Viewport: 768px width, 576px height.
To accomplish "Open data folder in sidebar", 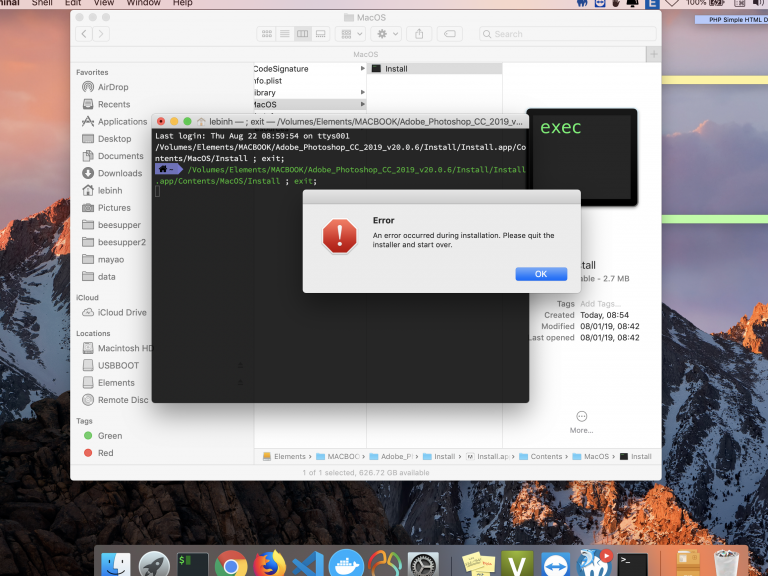I will click(x=106, y=277).
